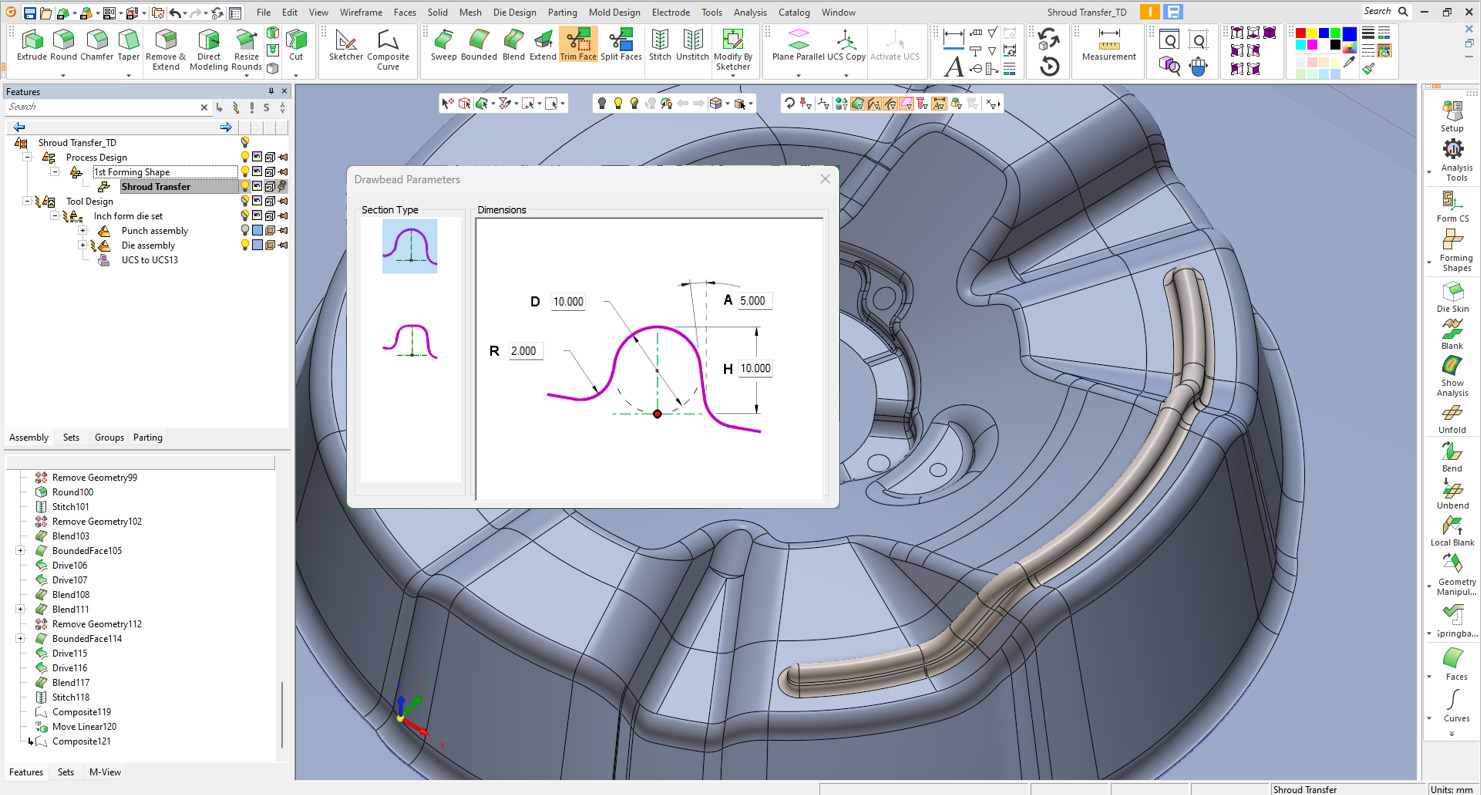Activate the Trim Face tool
This screenshot has width=1481, height=795.
578,46
